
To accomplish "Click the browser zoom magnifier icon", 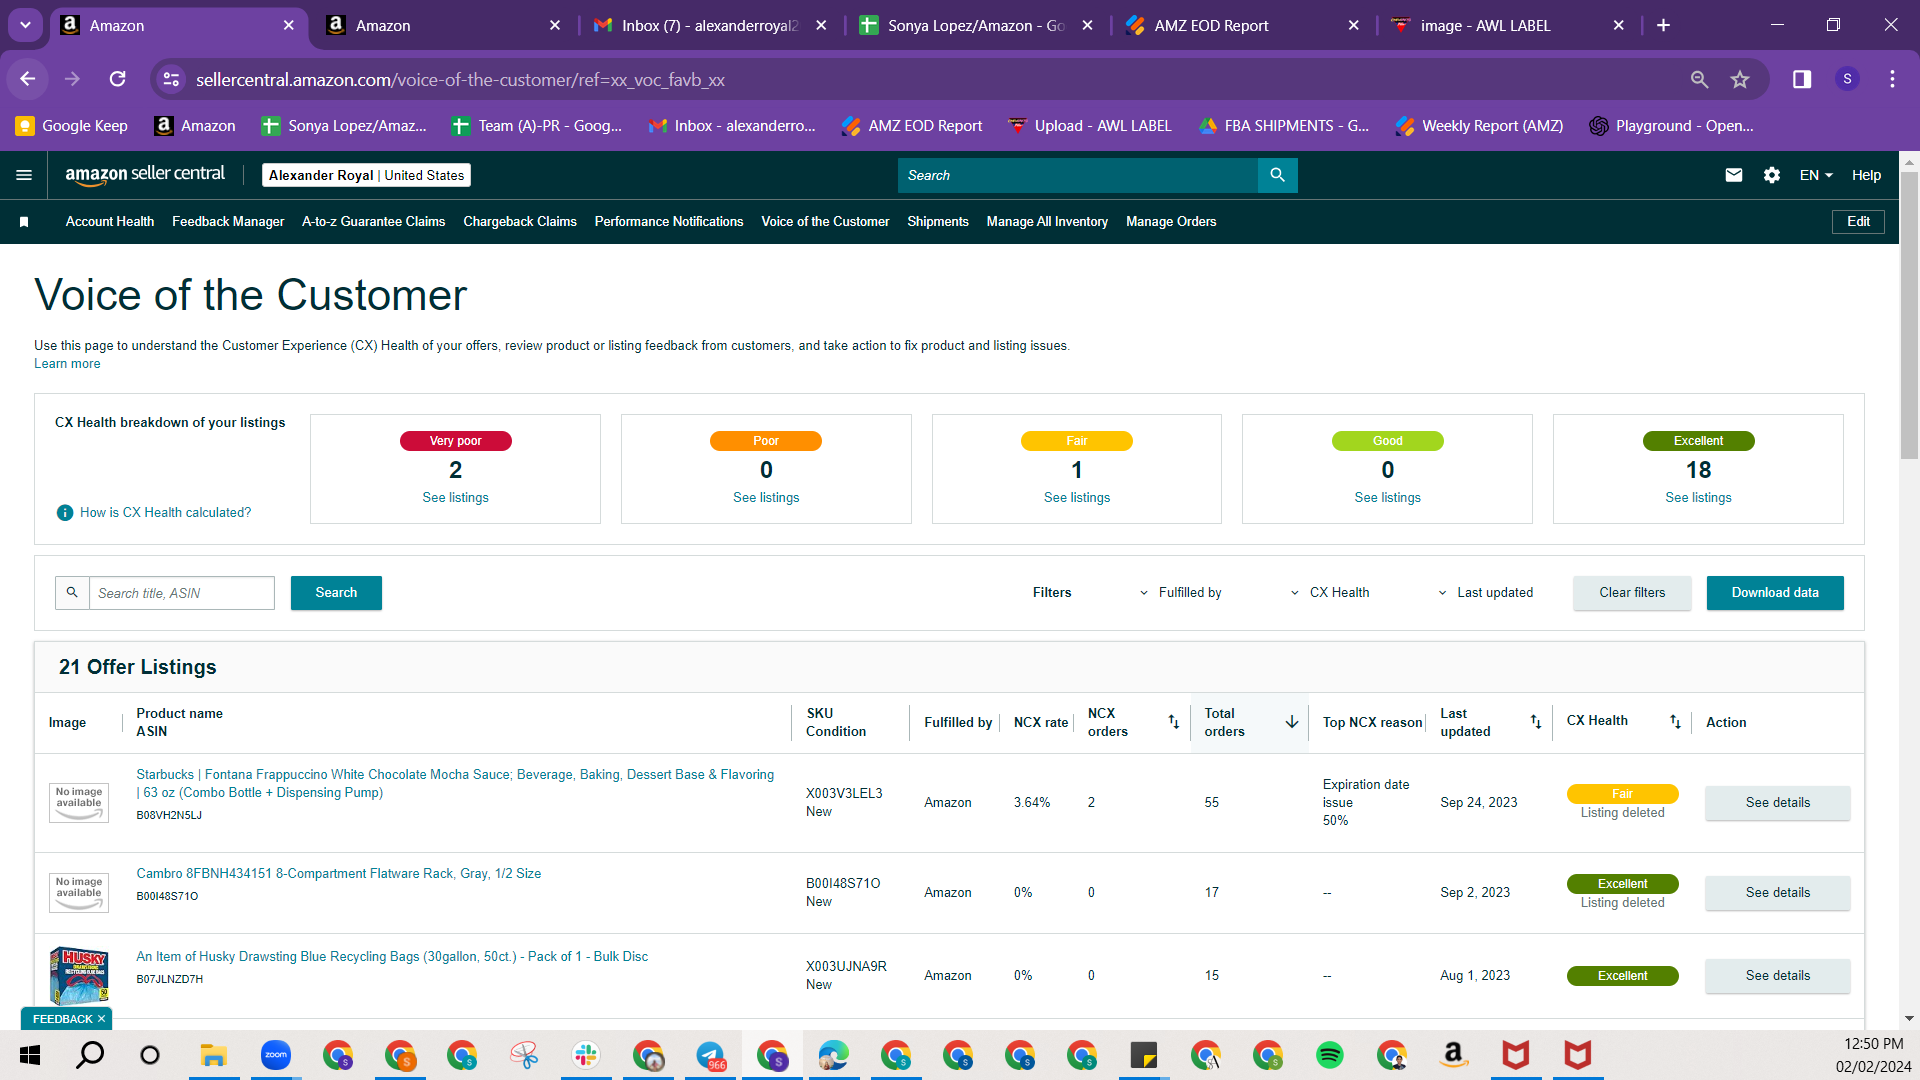I will click(1699, 79).
